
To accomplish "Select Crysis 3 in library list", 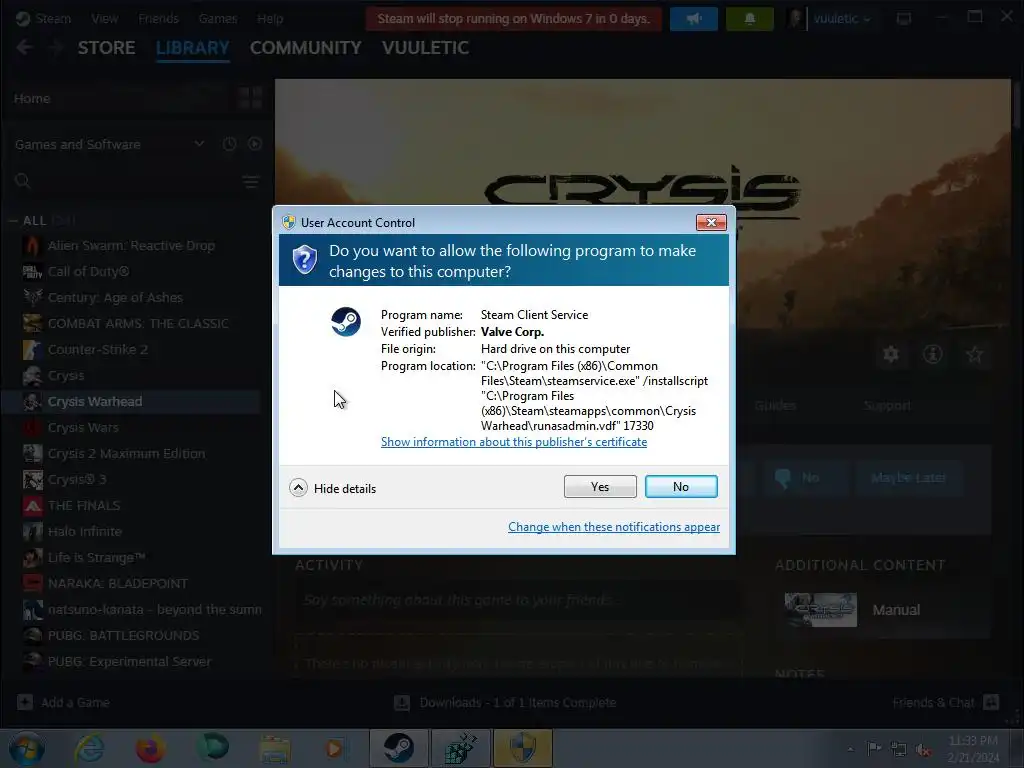I will tap(76, 479).
